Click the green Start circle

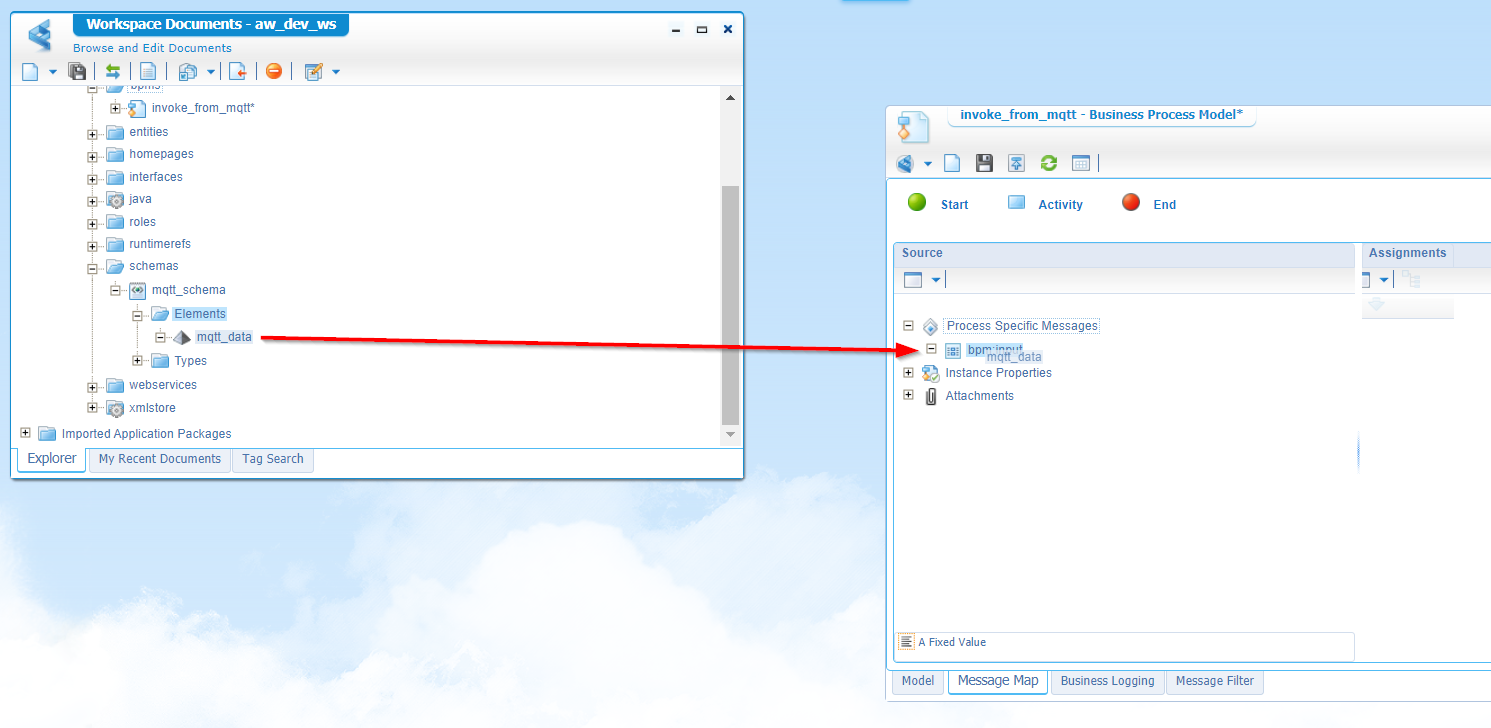(917, 202)
